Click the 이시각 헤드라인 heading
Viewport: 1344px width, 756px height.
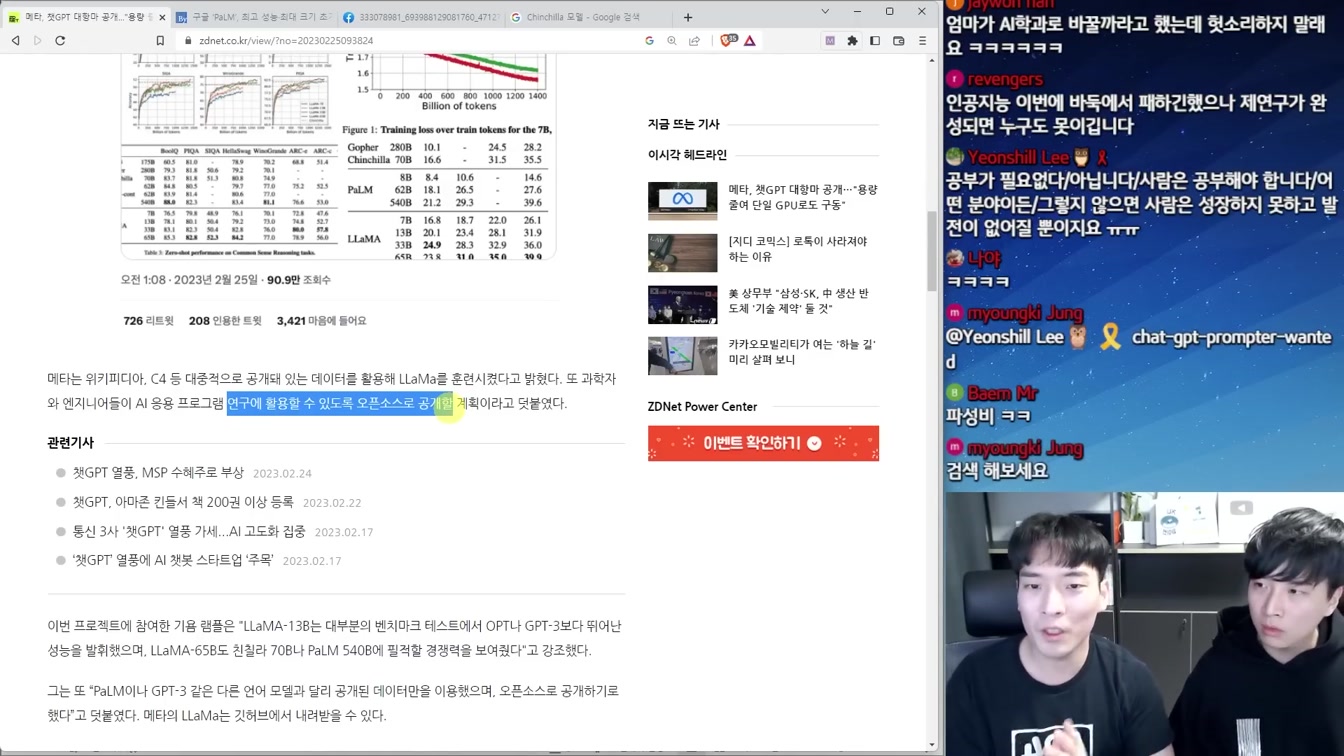click(x=687, y=155)
